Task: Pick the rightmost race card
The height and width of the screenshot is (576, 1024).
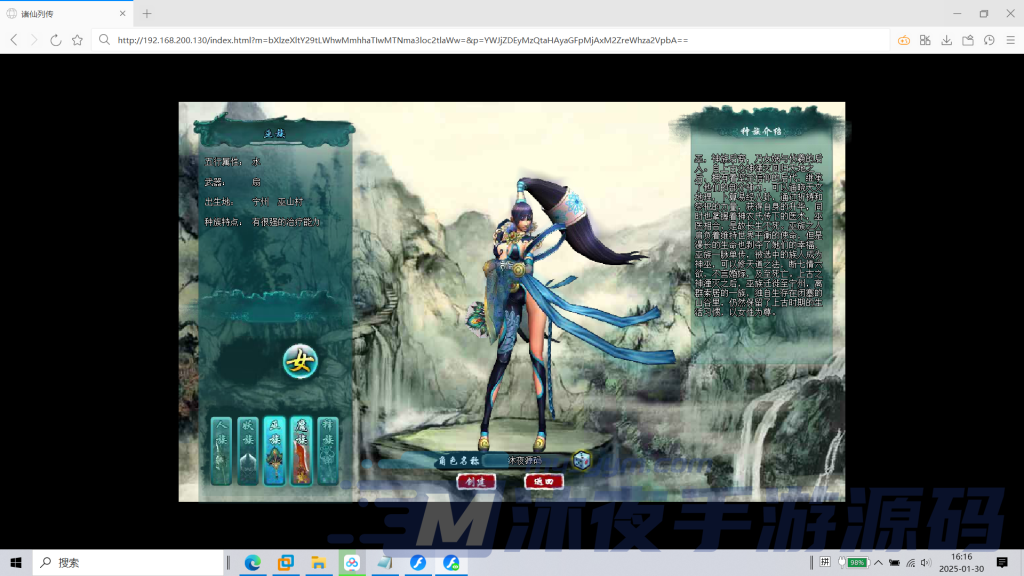Action: [327, 451]
